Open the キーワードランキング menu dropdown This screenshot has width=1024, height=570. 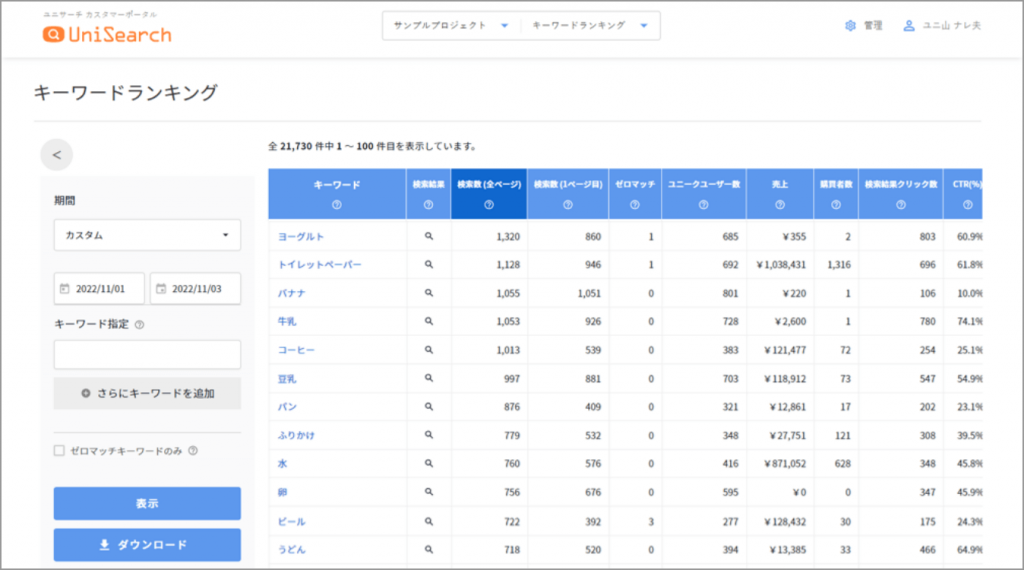[590, 26]
